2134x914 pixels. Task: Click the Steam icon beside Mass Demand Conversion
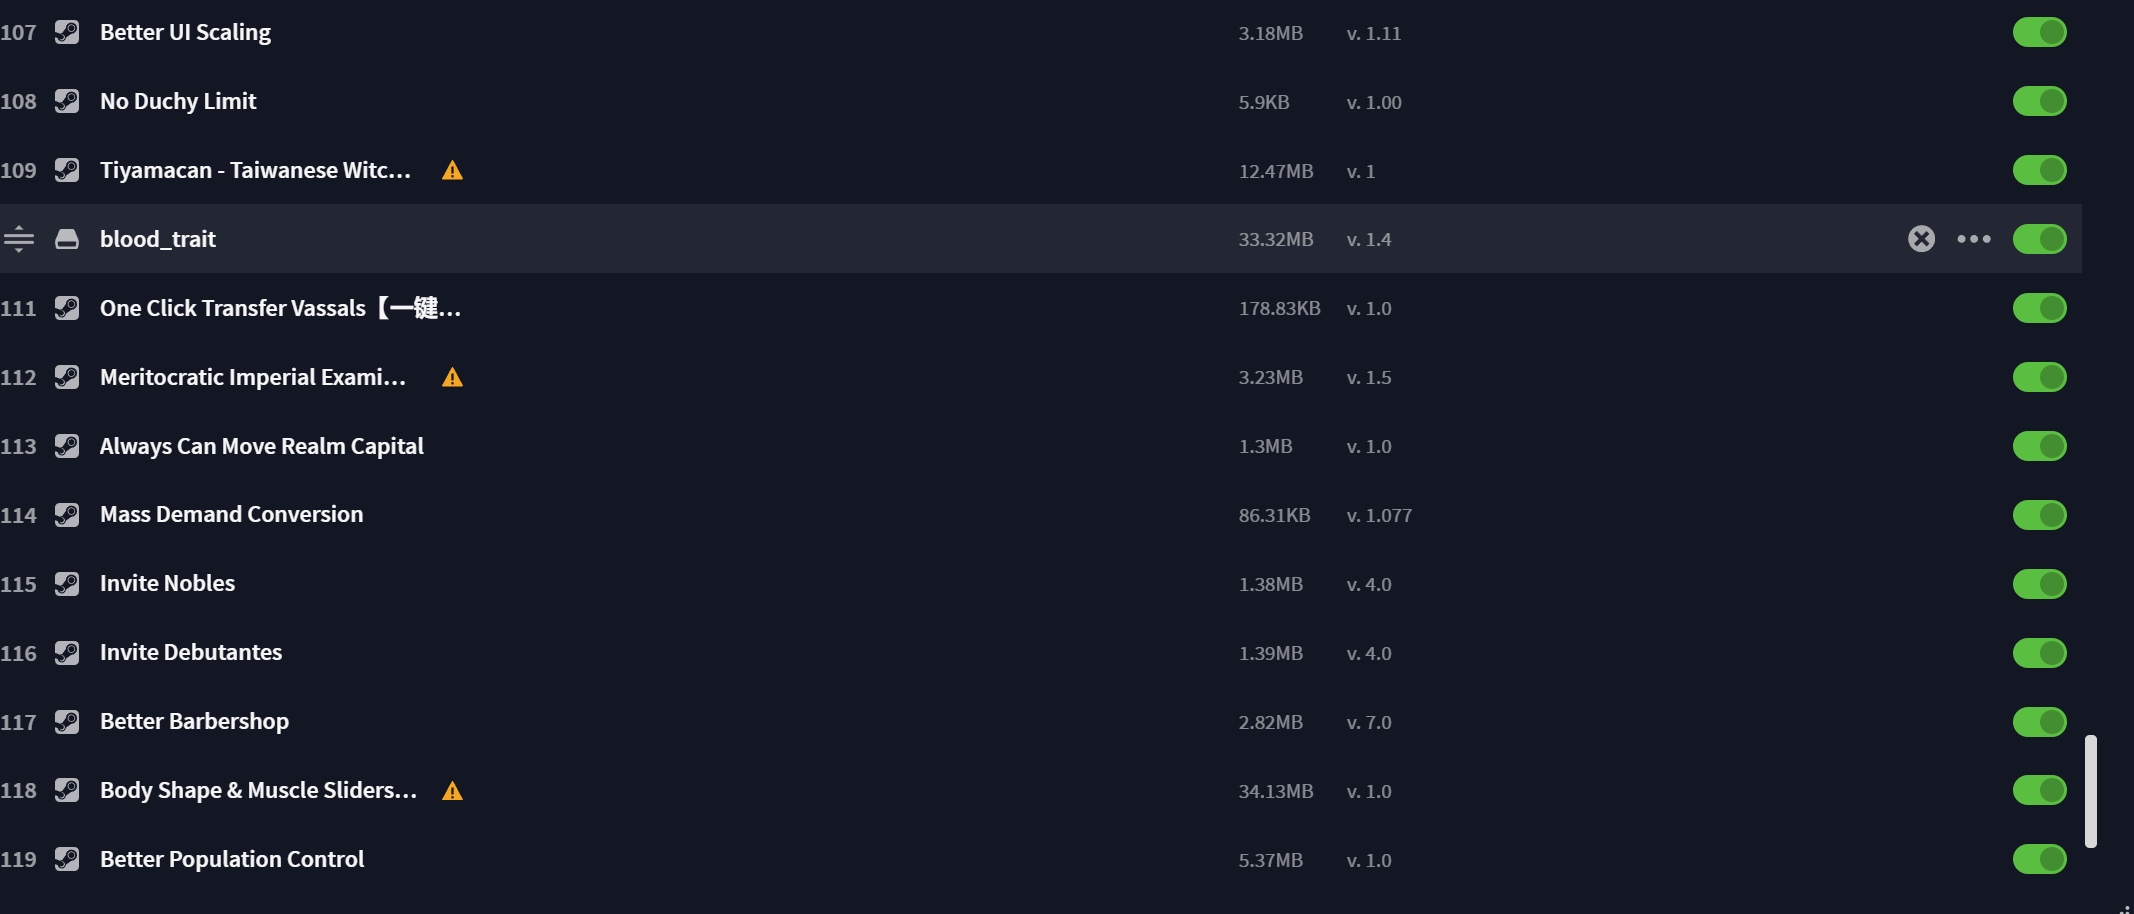click(67, 515)
